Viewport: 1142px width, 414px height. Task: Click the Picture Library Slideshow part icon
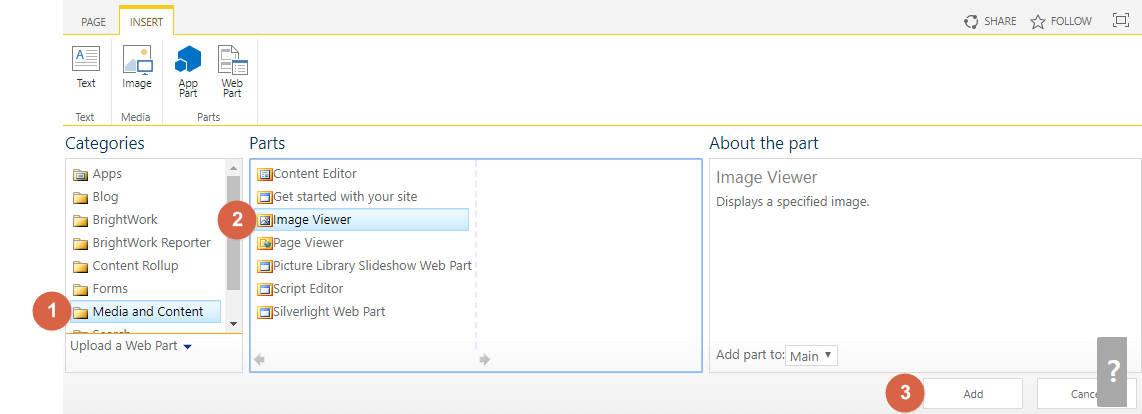(x=265, y=266)
